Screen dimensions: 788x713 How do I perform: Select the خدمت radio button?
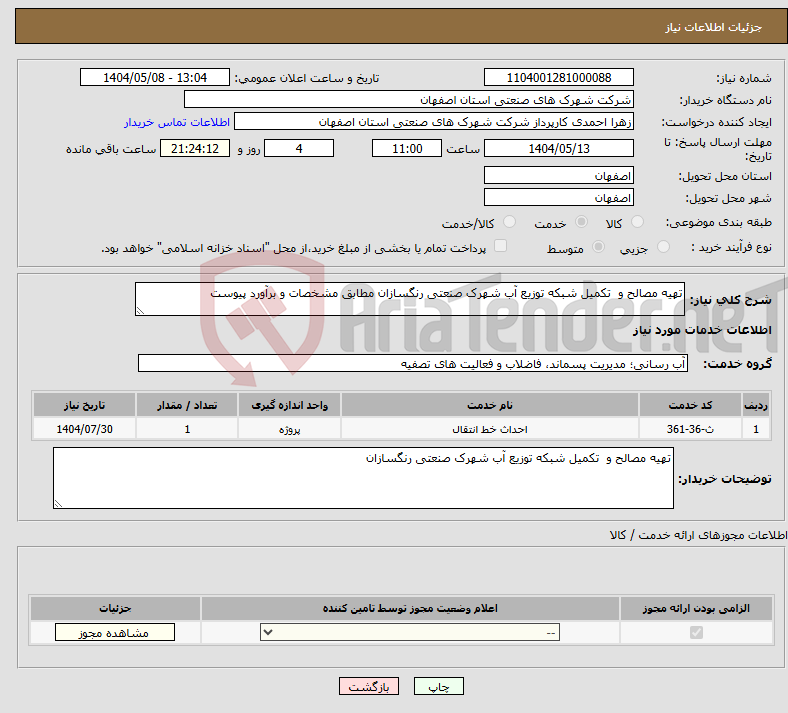pos(581,222)
